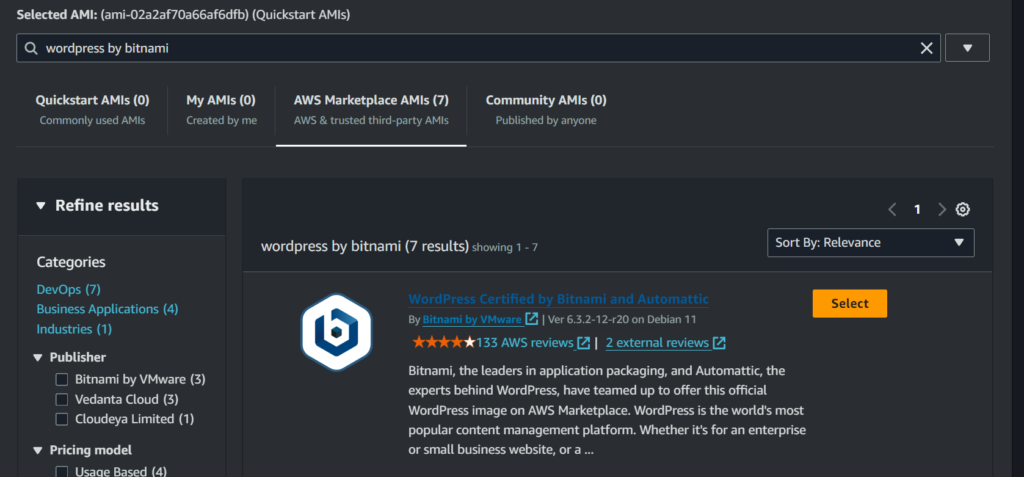
Task: Open the dropdown arrow beside the search bar
Action: 967,48
